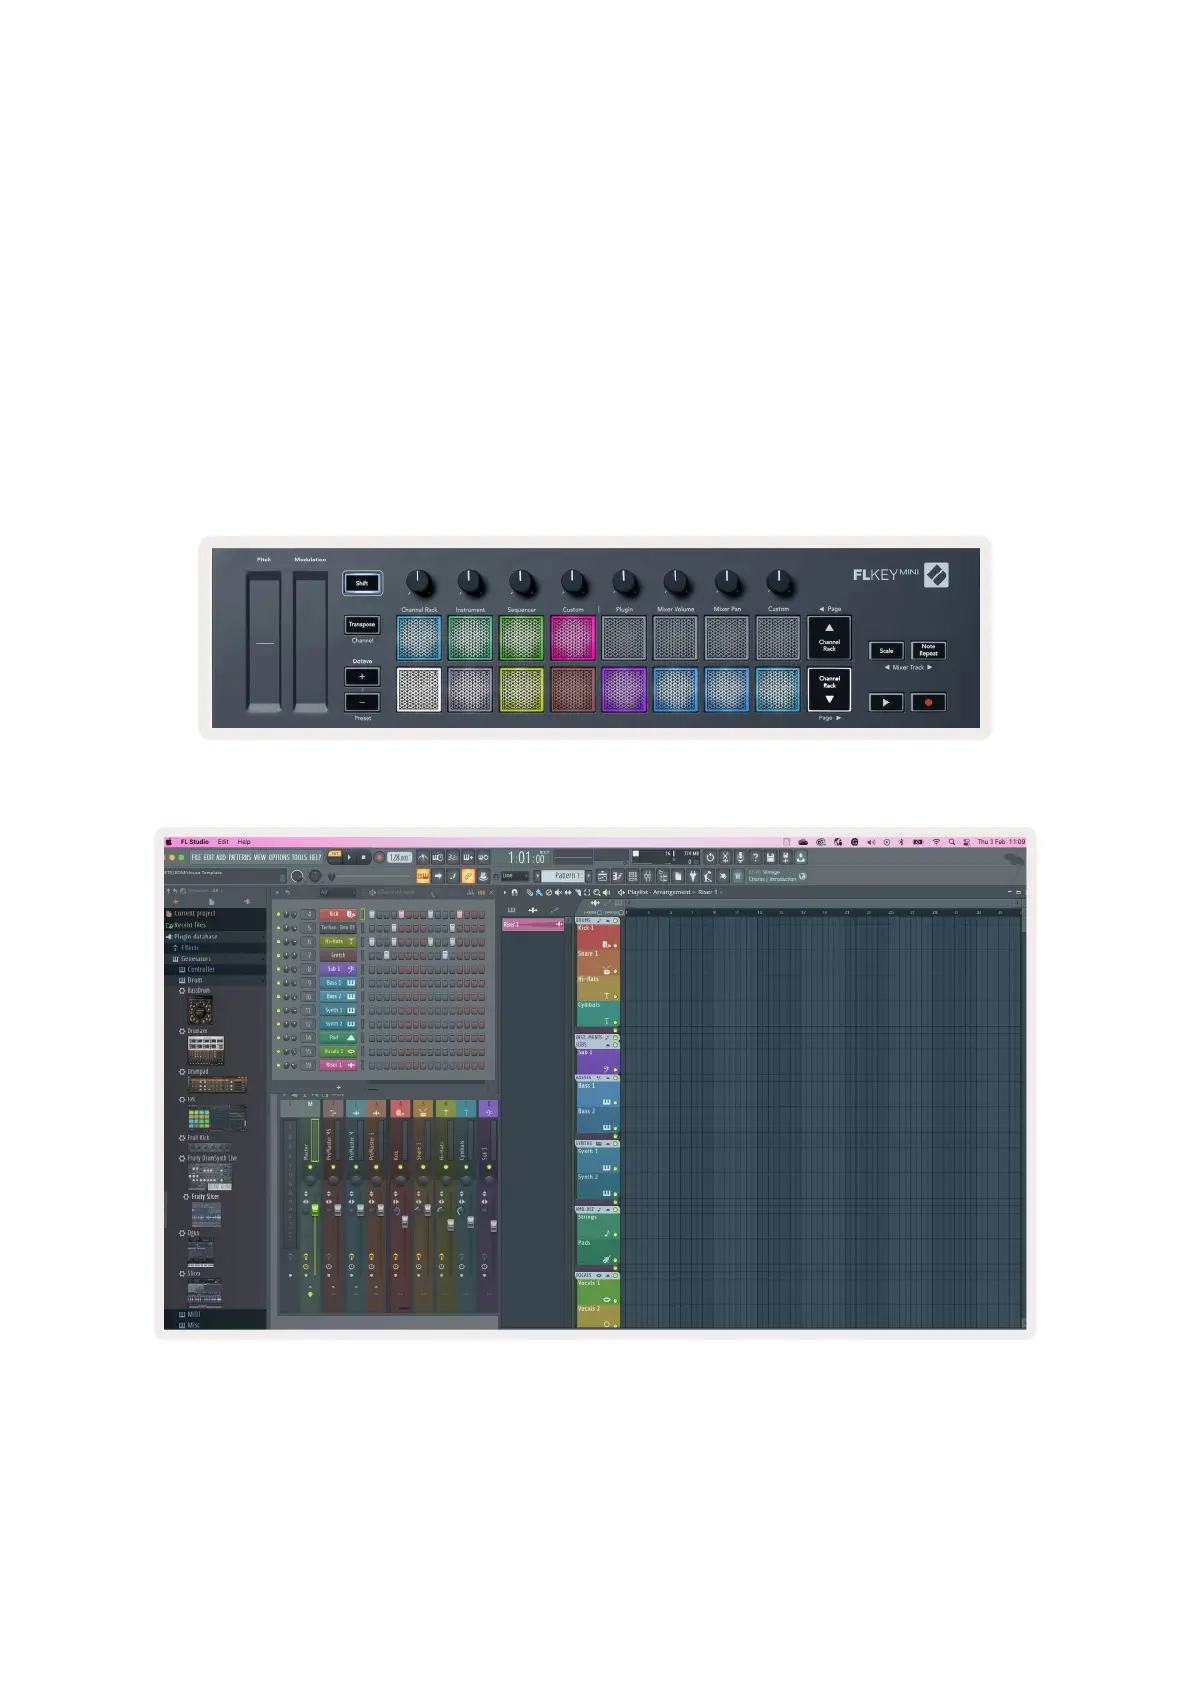Click the plug-shaped plugin picker icon
The height and width of the screenshot is (1684, 1191).
point(692,876)
